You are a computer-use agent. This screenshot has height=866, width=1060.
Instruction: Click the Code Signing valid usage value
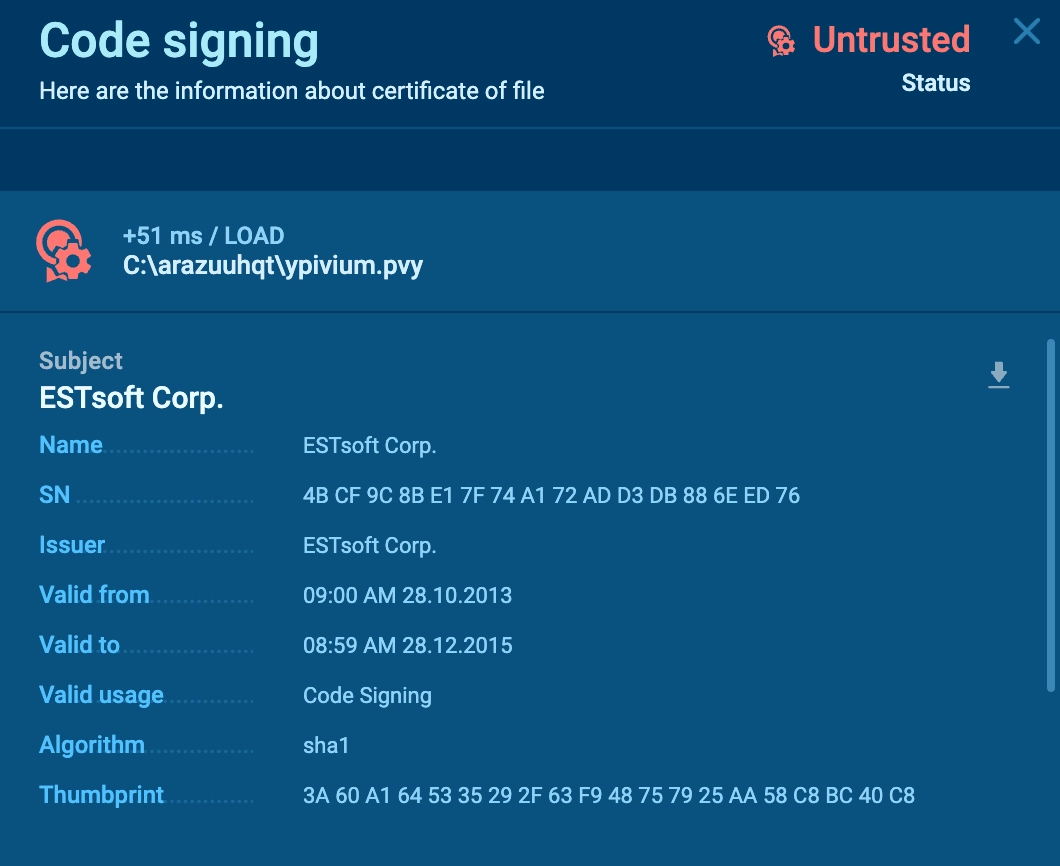(367, 695)
